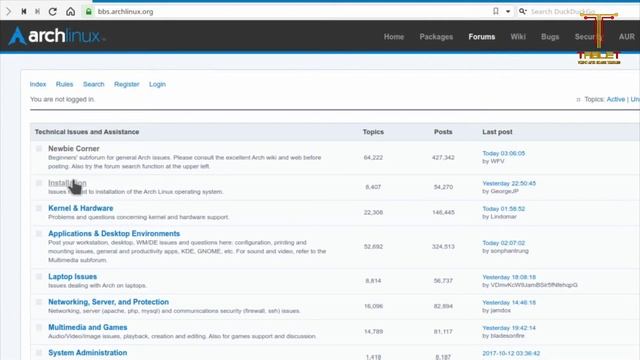The width and height of the screenshot is (640, 360).
Task: Open the Newbie Corner forum
Action: point(73,149)
